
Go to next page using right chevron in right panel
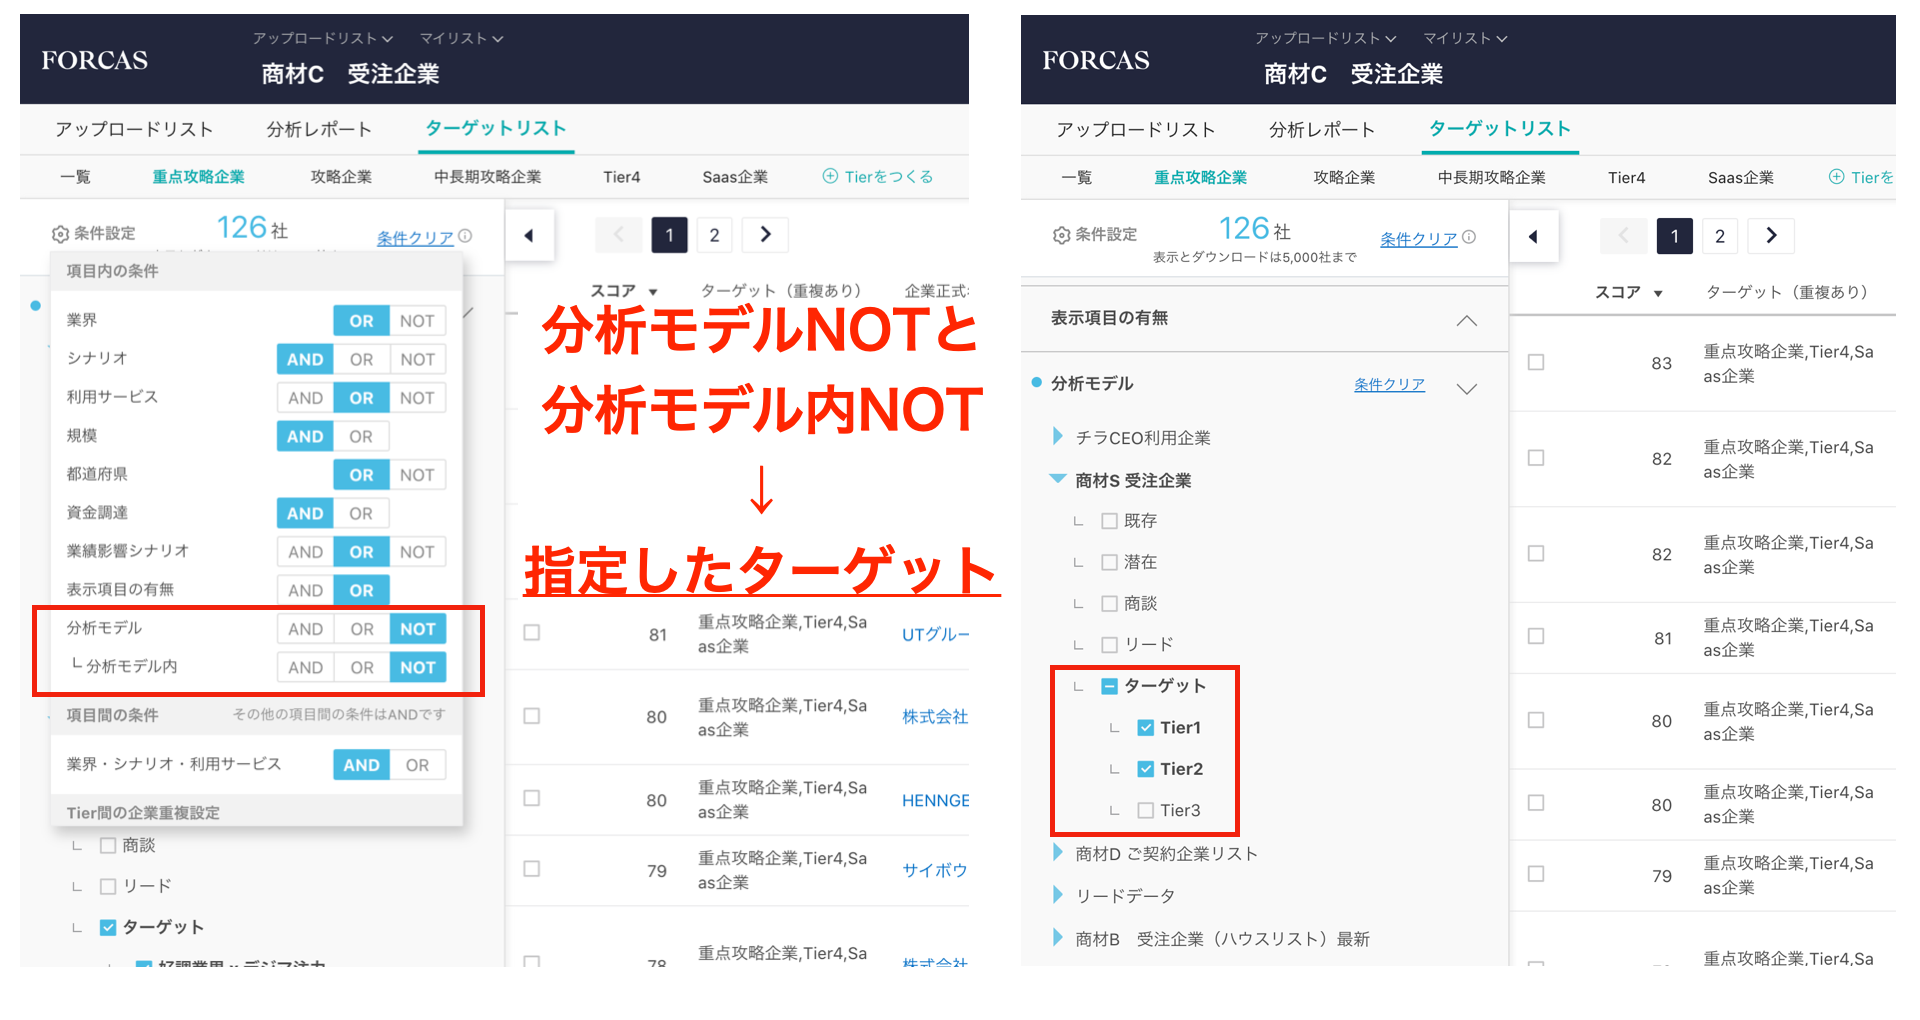(x=1771, y=236)
